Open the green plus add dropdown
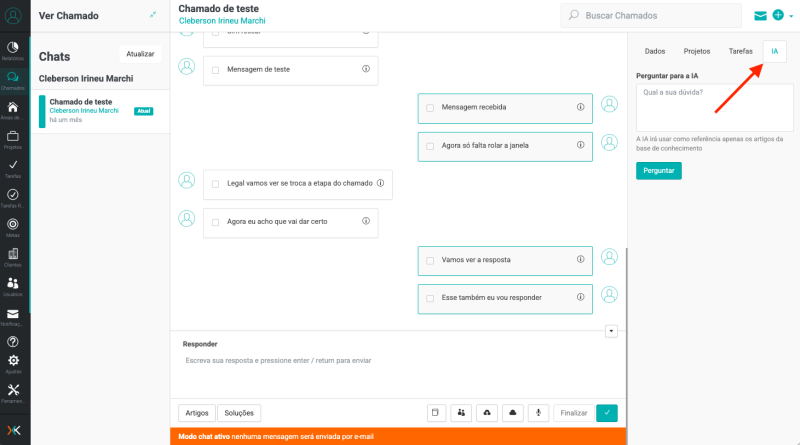800x445 pixels. (x=781, y=16)
